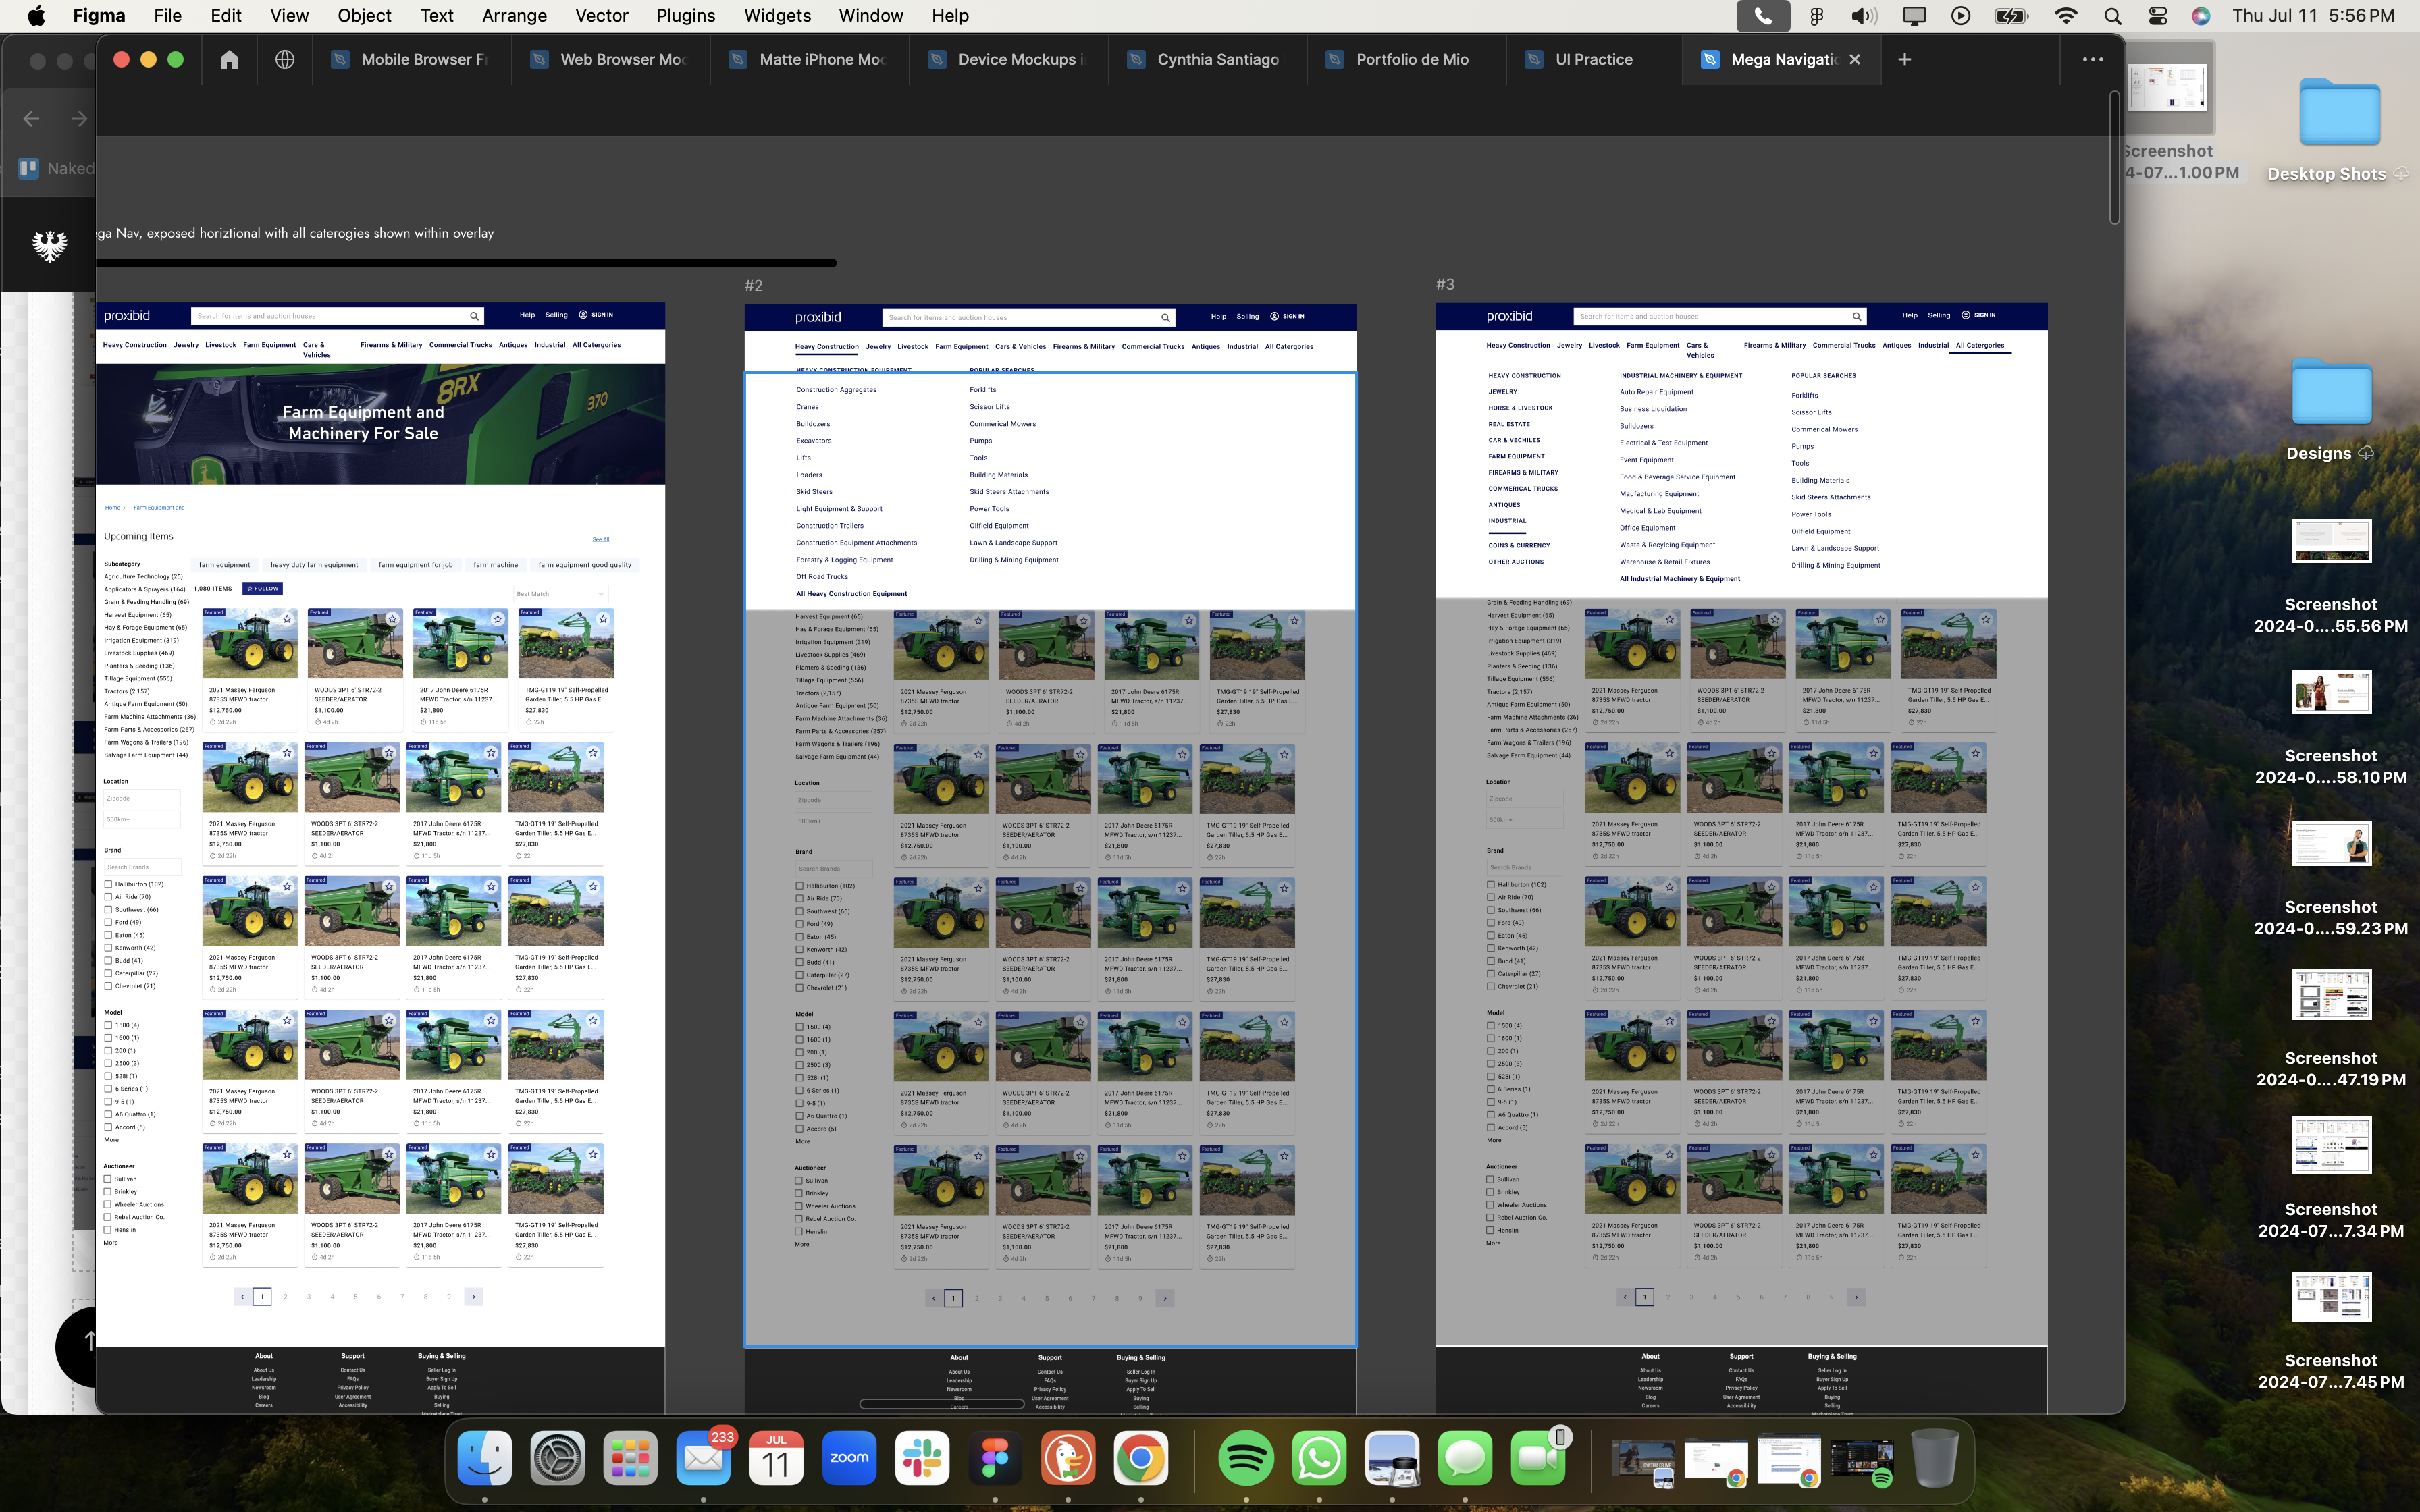This screenshot has width=2420, height=1512.
Task: Launch Google Chrome from the Dock
Action: pyautogui.click(x=1141, y=1459)
